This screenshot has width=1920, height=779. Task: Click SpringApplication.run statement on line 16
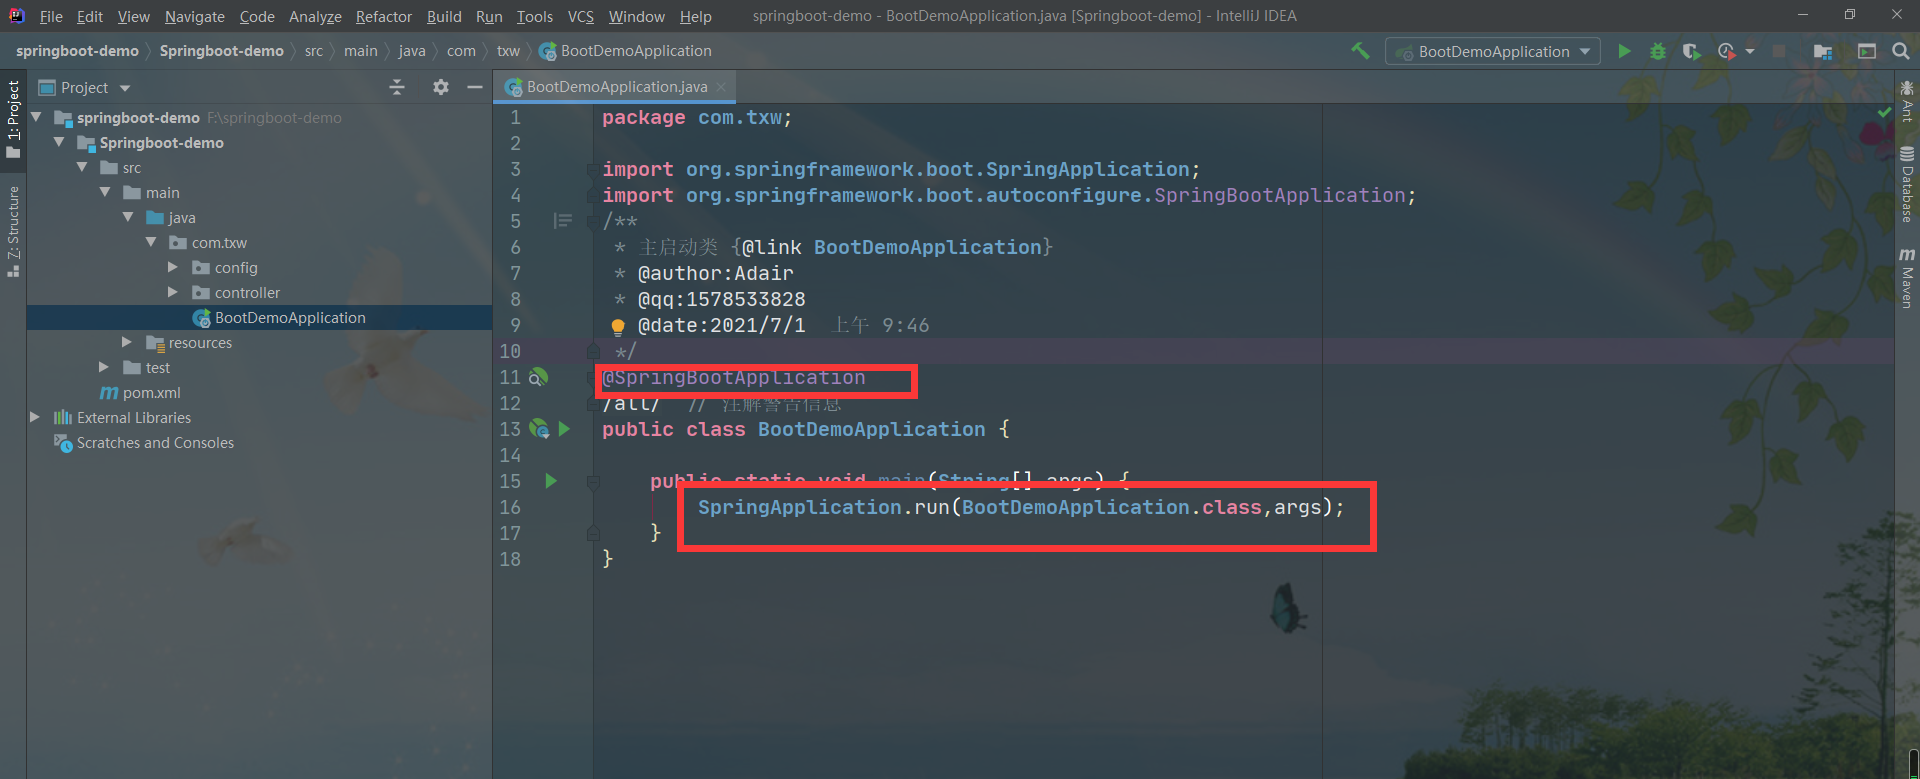[x=1021, y=507]
